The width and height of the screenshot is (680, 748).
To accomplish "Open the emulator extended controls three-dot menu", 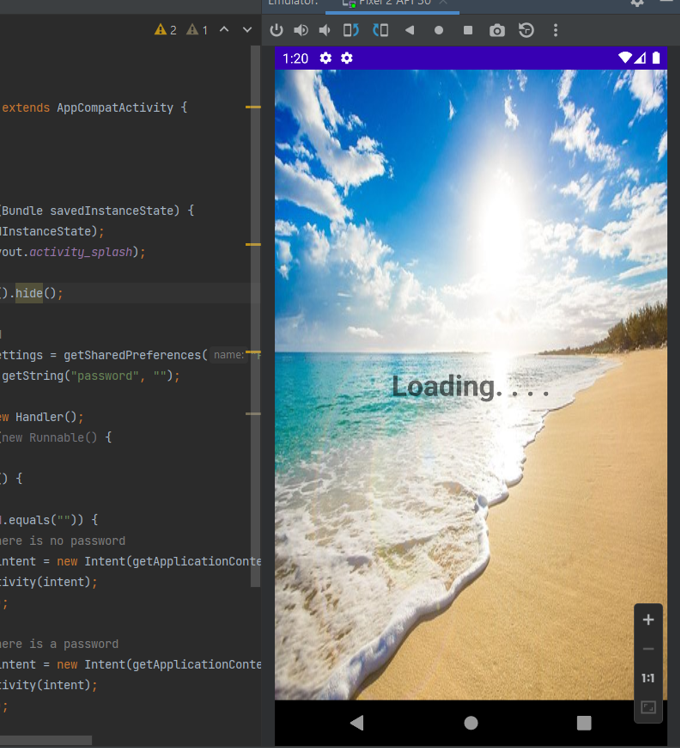I will pos(556,31).
